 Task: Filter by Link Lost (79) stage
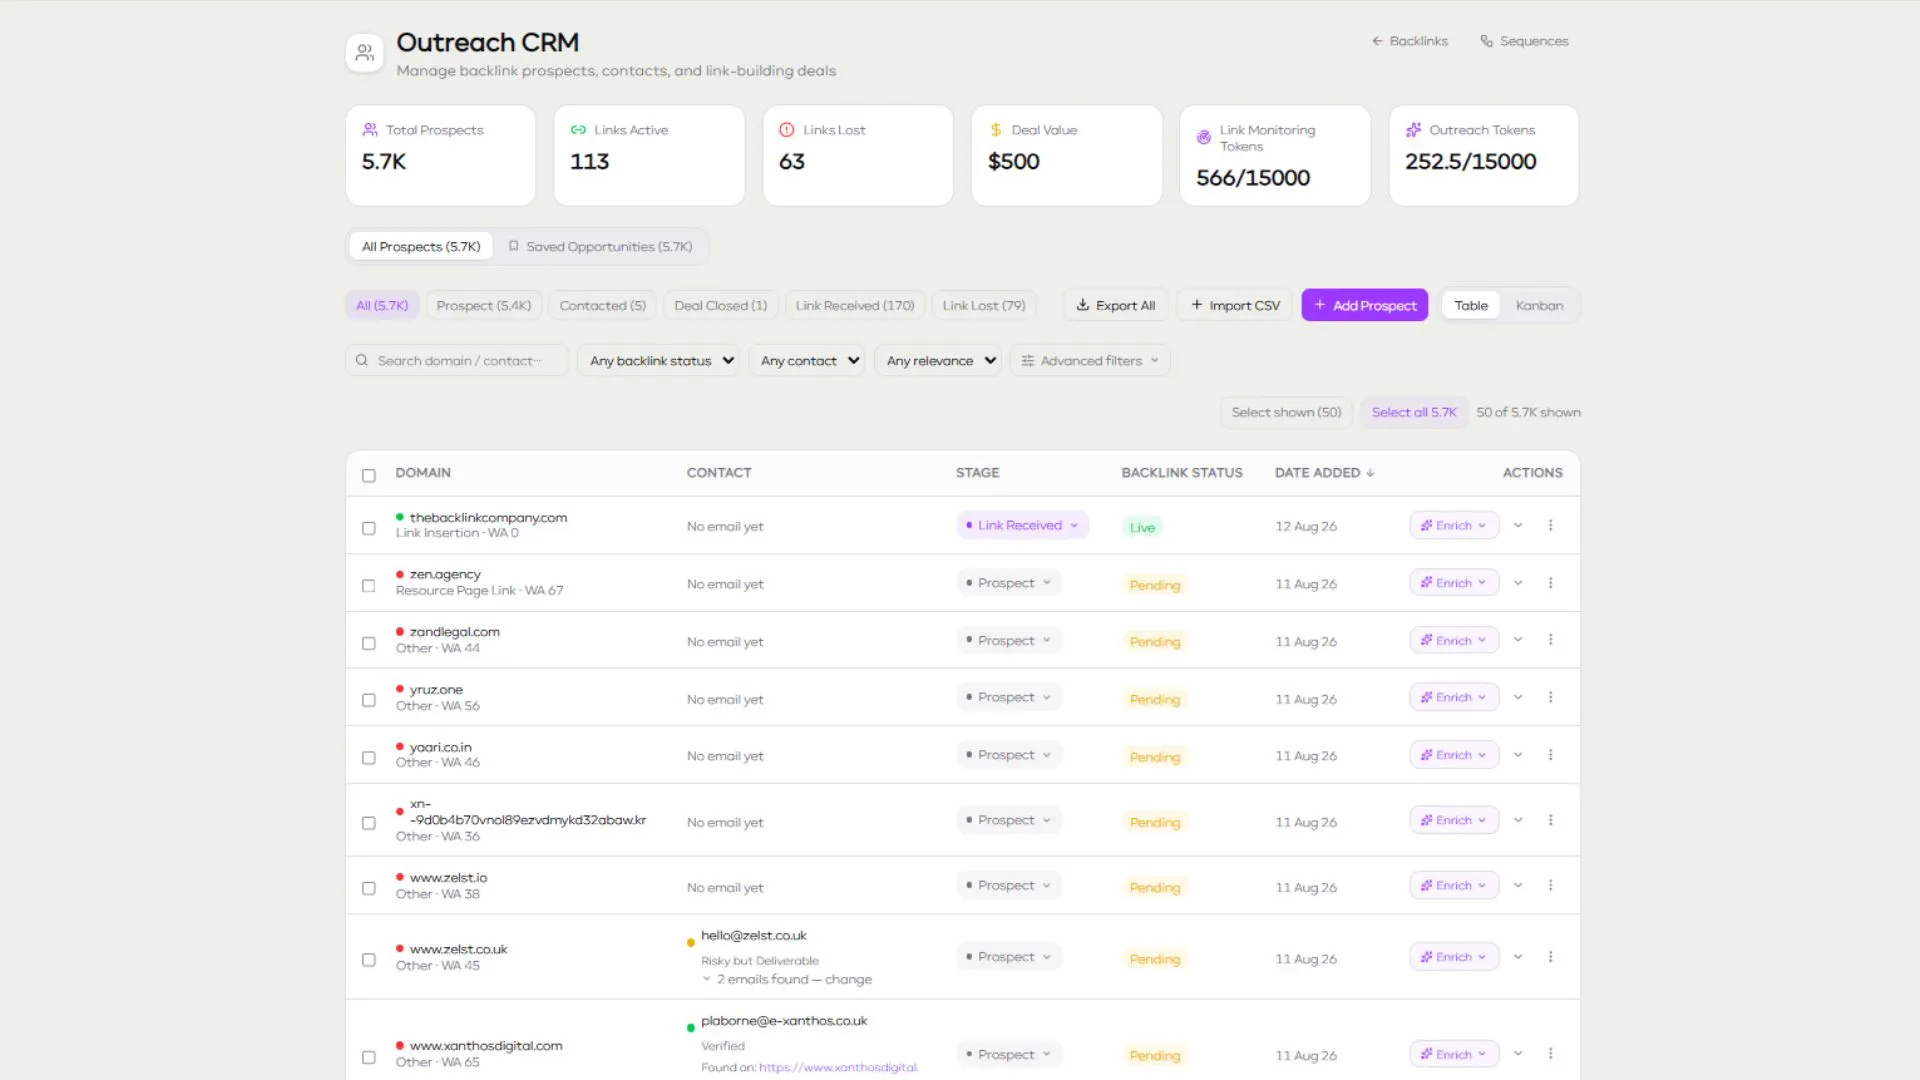pyautogui.click(x=984, y=305)
